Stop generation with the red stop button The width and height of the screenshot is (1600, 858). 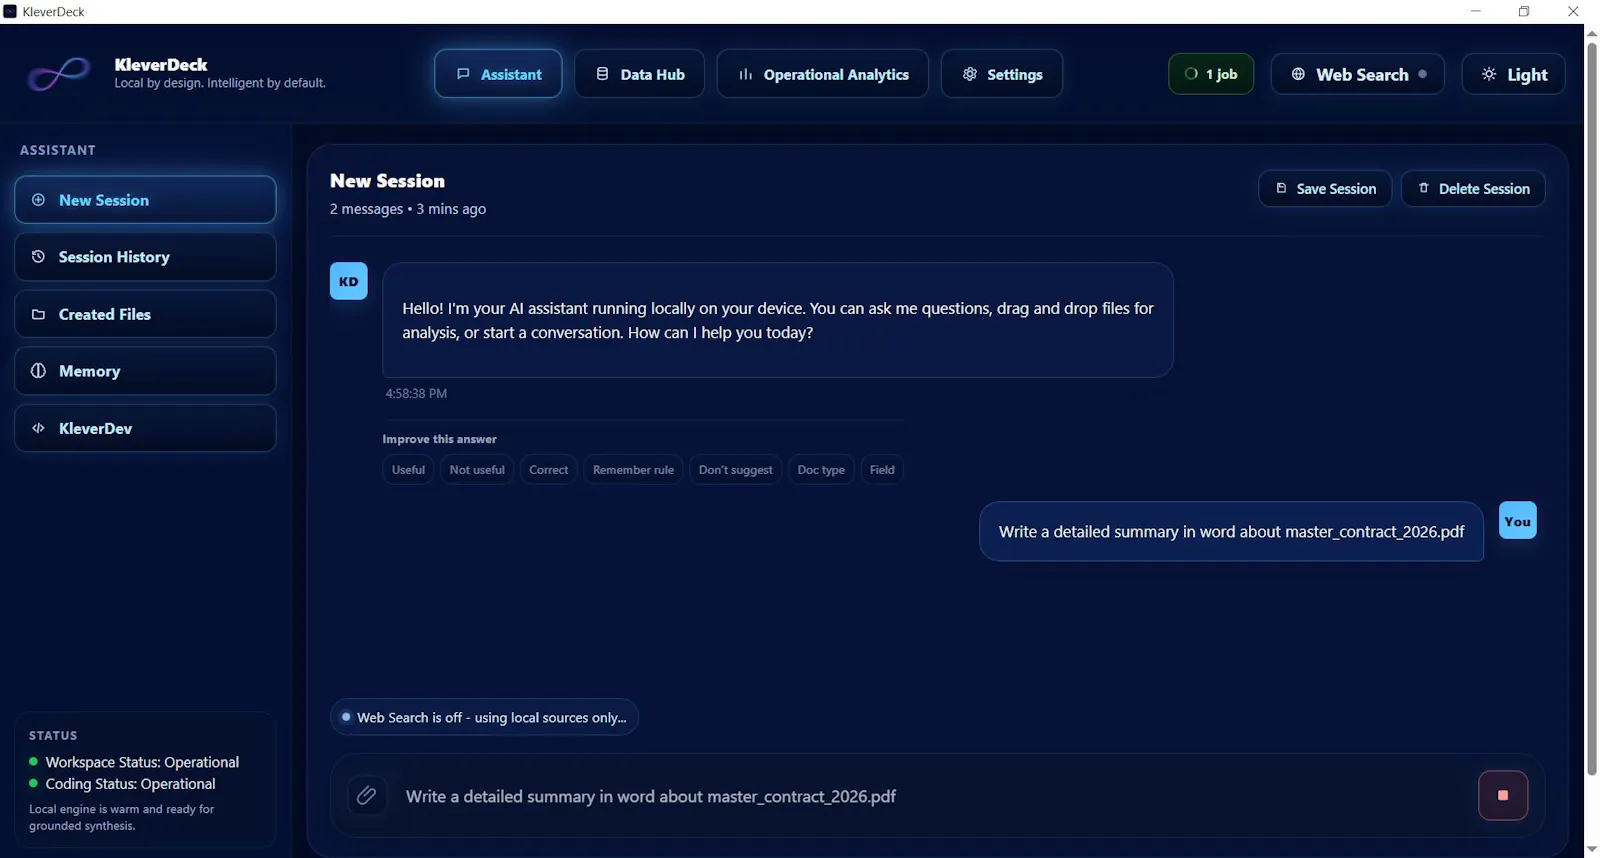coord(1503,796)
